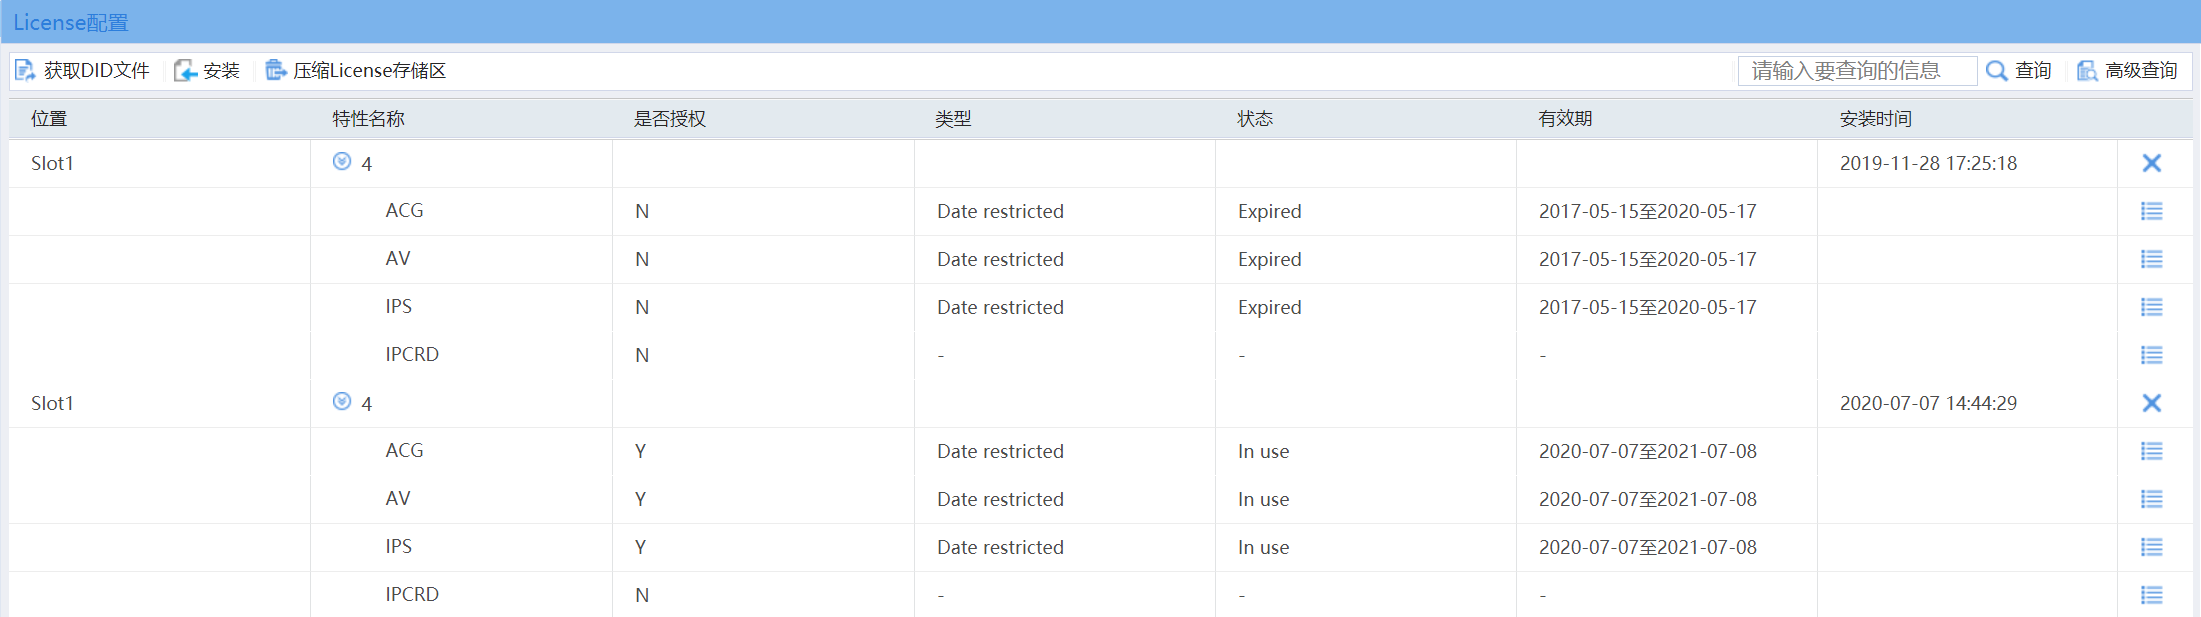Open details icon for in-use IPS license
This screenshot has width=2201, height=617.
click(x=2151, y=547)
